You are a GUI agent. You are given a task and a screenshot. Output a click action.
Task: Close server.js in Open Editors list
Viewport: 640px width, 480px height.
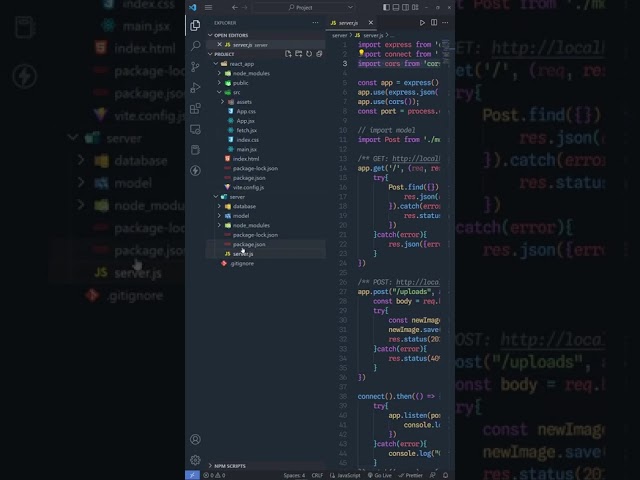(x=220, y=44)
